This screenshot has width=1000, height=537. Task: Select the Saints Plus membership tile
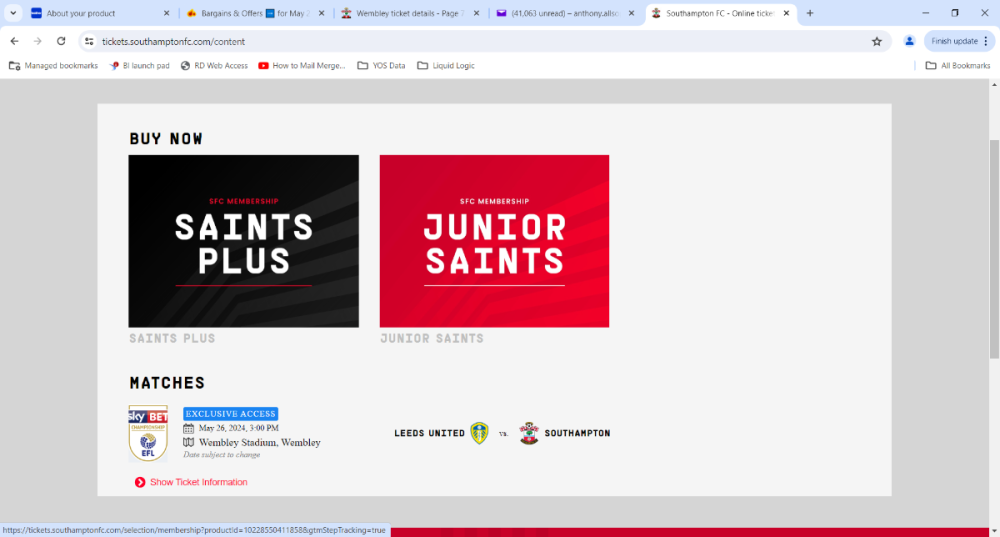243,241
